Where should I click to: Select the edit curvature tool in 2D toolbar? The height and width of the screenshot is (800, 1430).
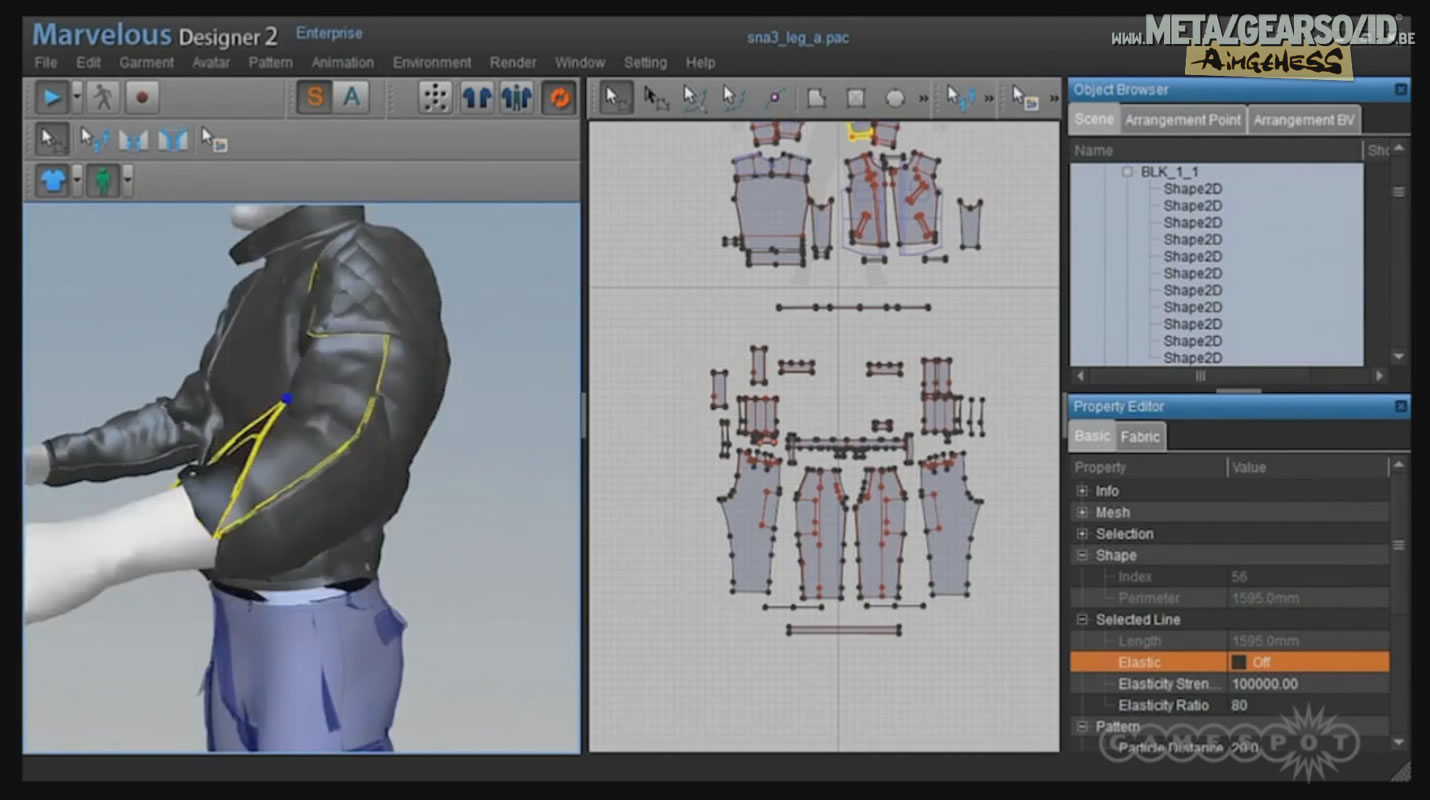point(694,98)
